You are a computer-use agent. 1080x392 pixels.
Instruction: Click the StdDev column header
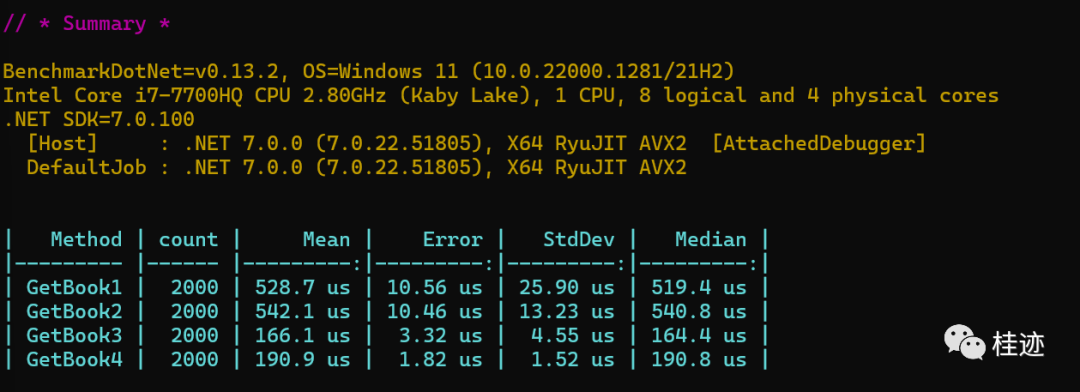pyautogui.click(x=579, y=240)
